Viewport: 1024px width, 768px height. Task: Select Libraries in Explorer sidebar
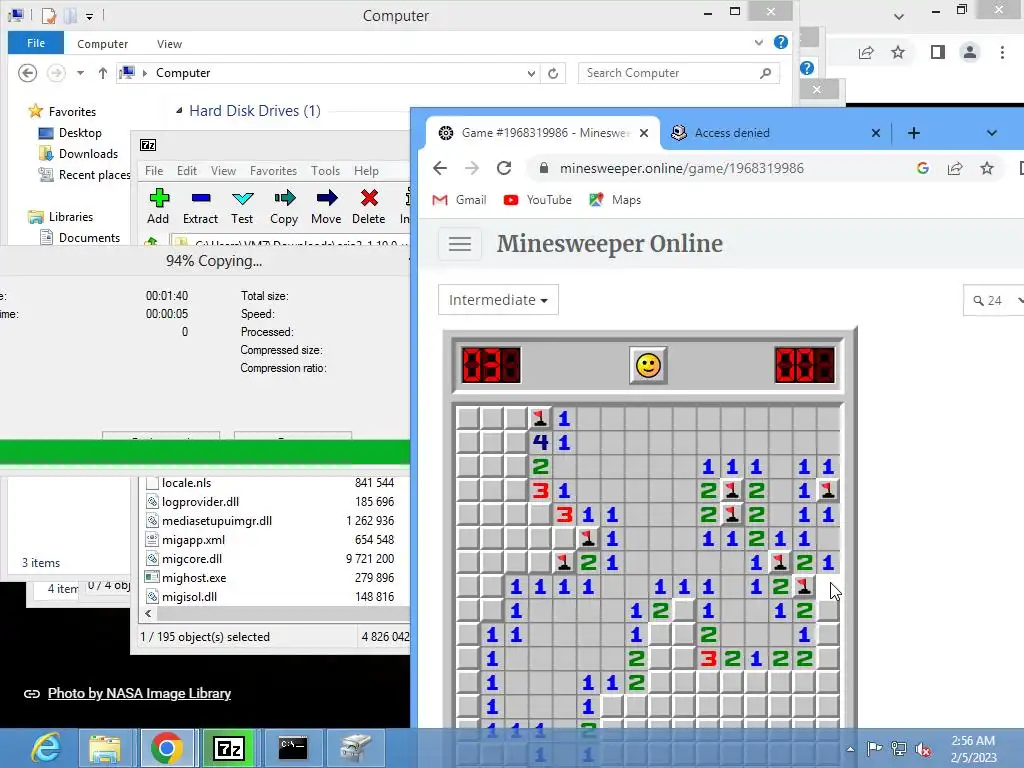pos(61,217)
